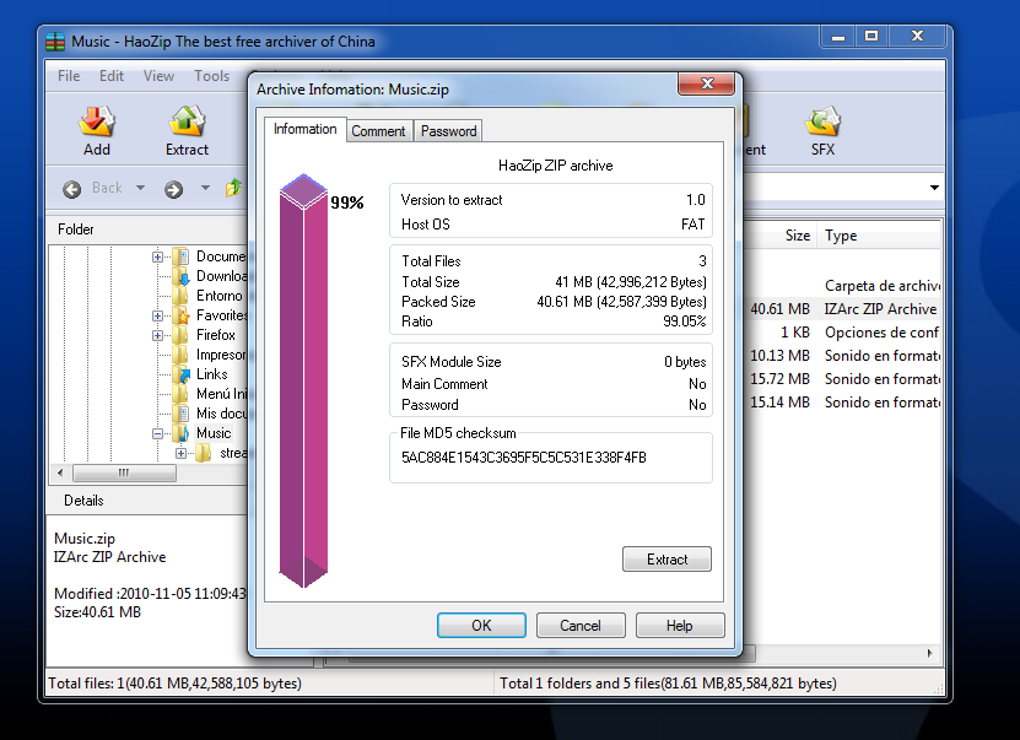Click the forward navigation arrow icon
This screenshot has width=1020, height=740.
coord(173,189)
